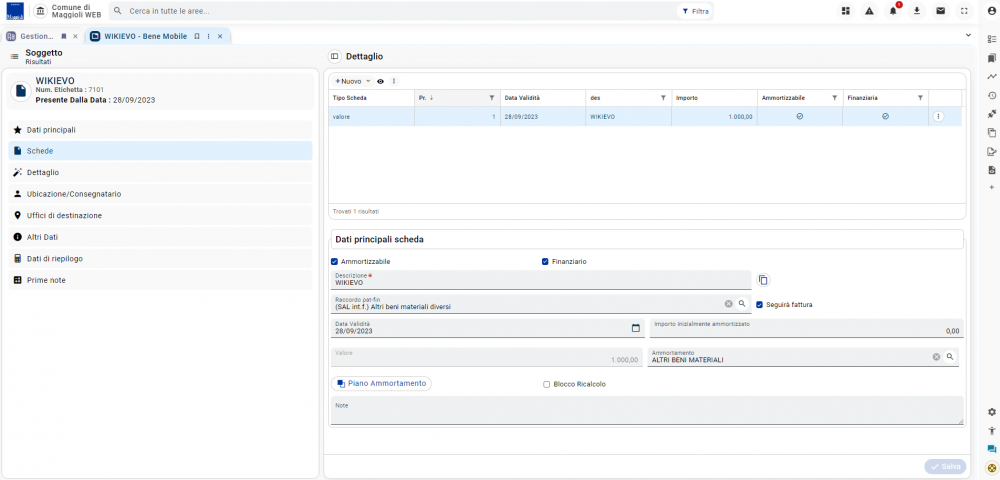Open filter for the Finanziaria column
This screenshot has height=480, width=1000.
pos(920,98)
